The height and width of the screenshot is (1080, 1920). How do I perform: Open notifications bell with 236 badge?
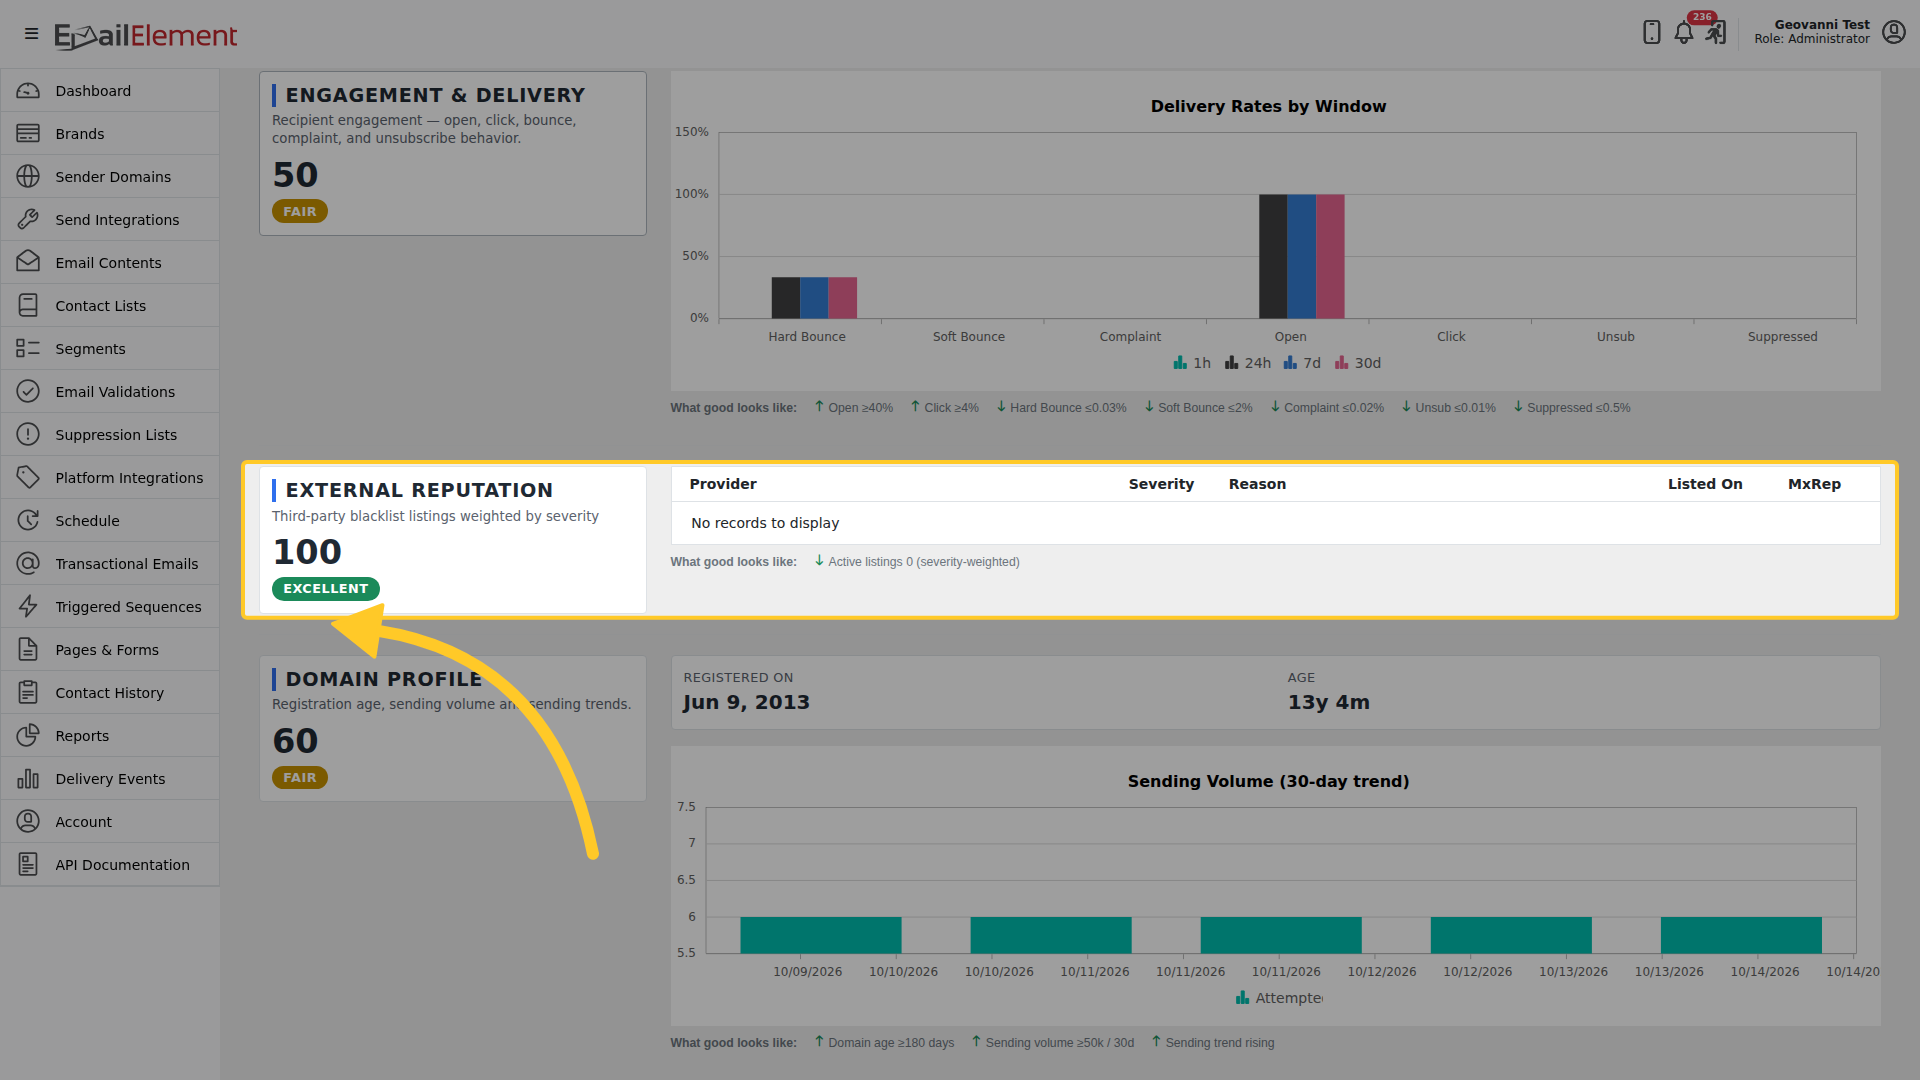[x=1684, y=33]
